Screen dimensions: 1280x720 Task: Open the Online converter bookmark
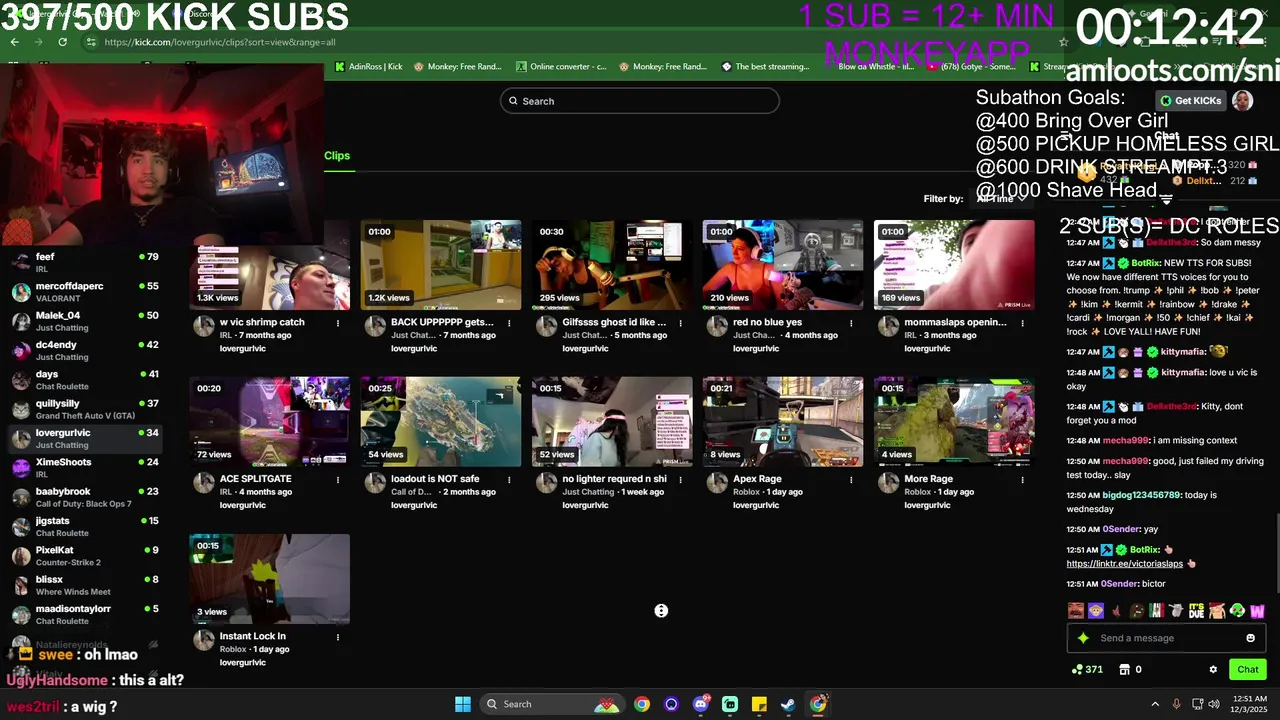[x=561, y=67]
